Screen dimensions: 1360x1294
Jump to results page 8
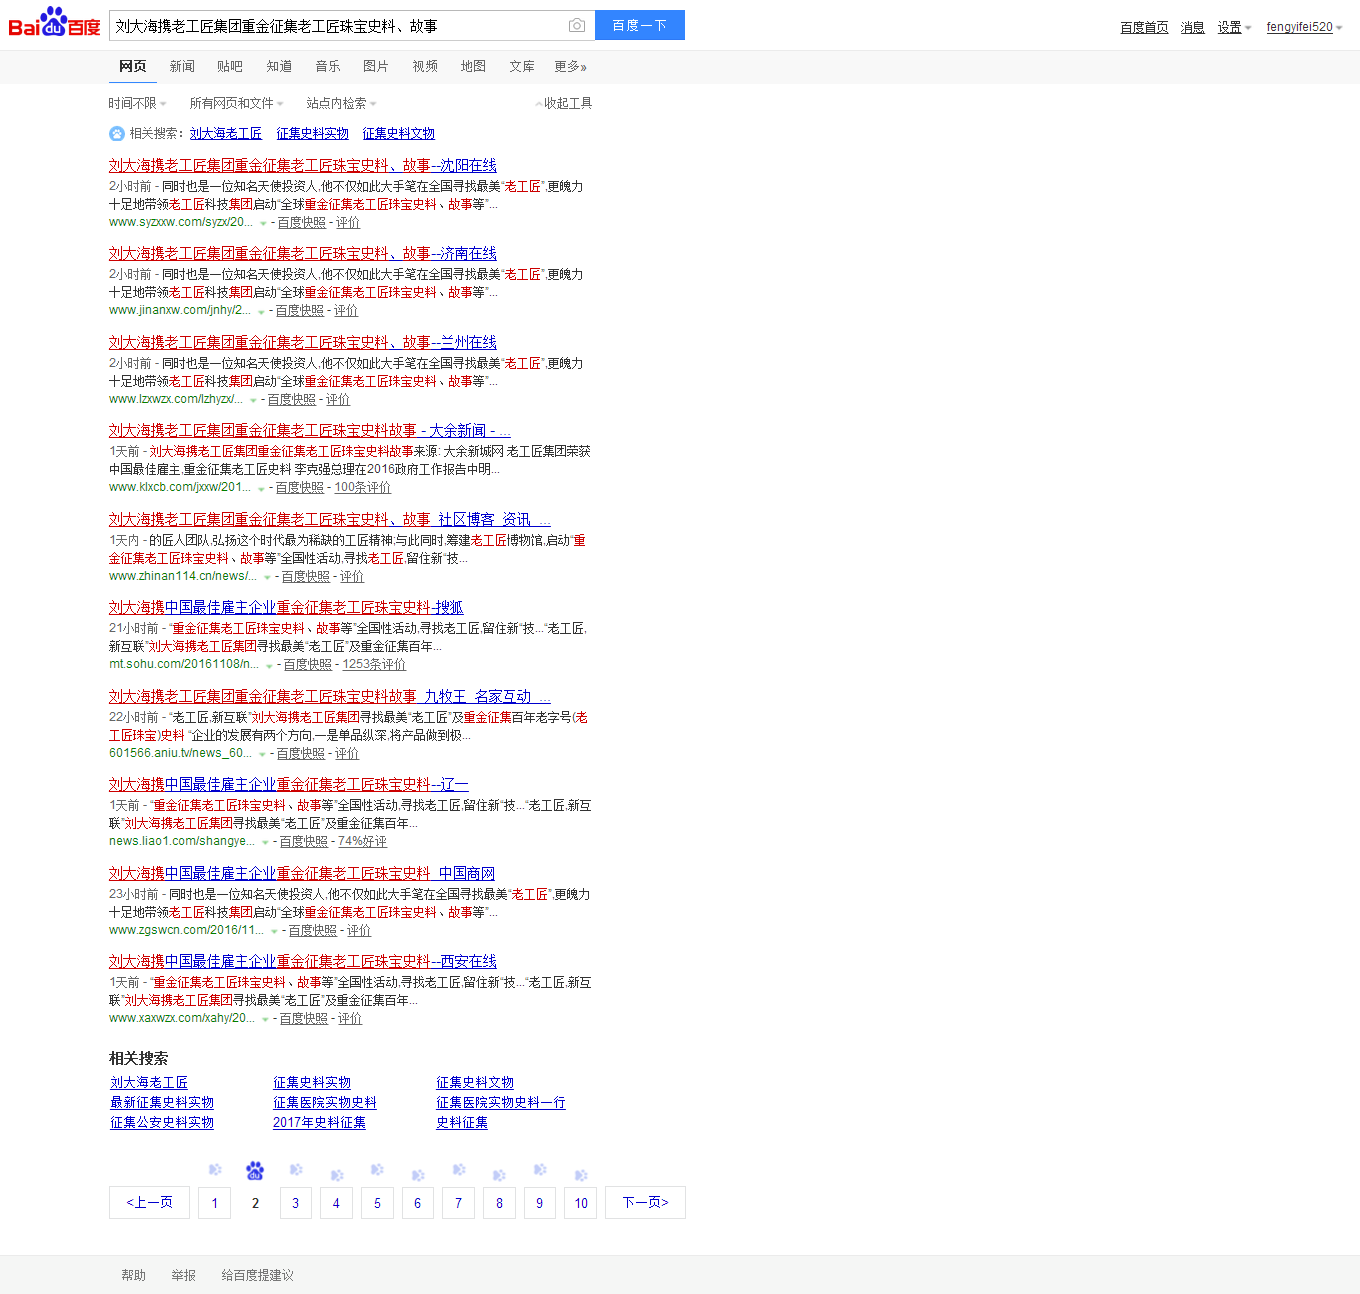499,1203
